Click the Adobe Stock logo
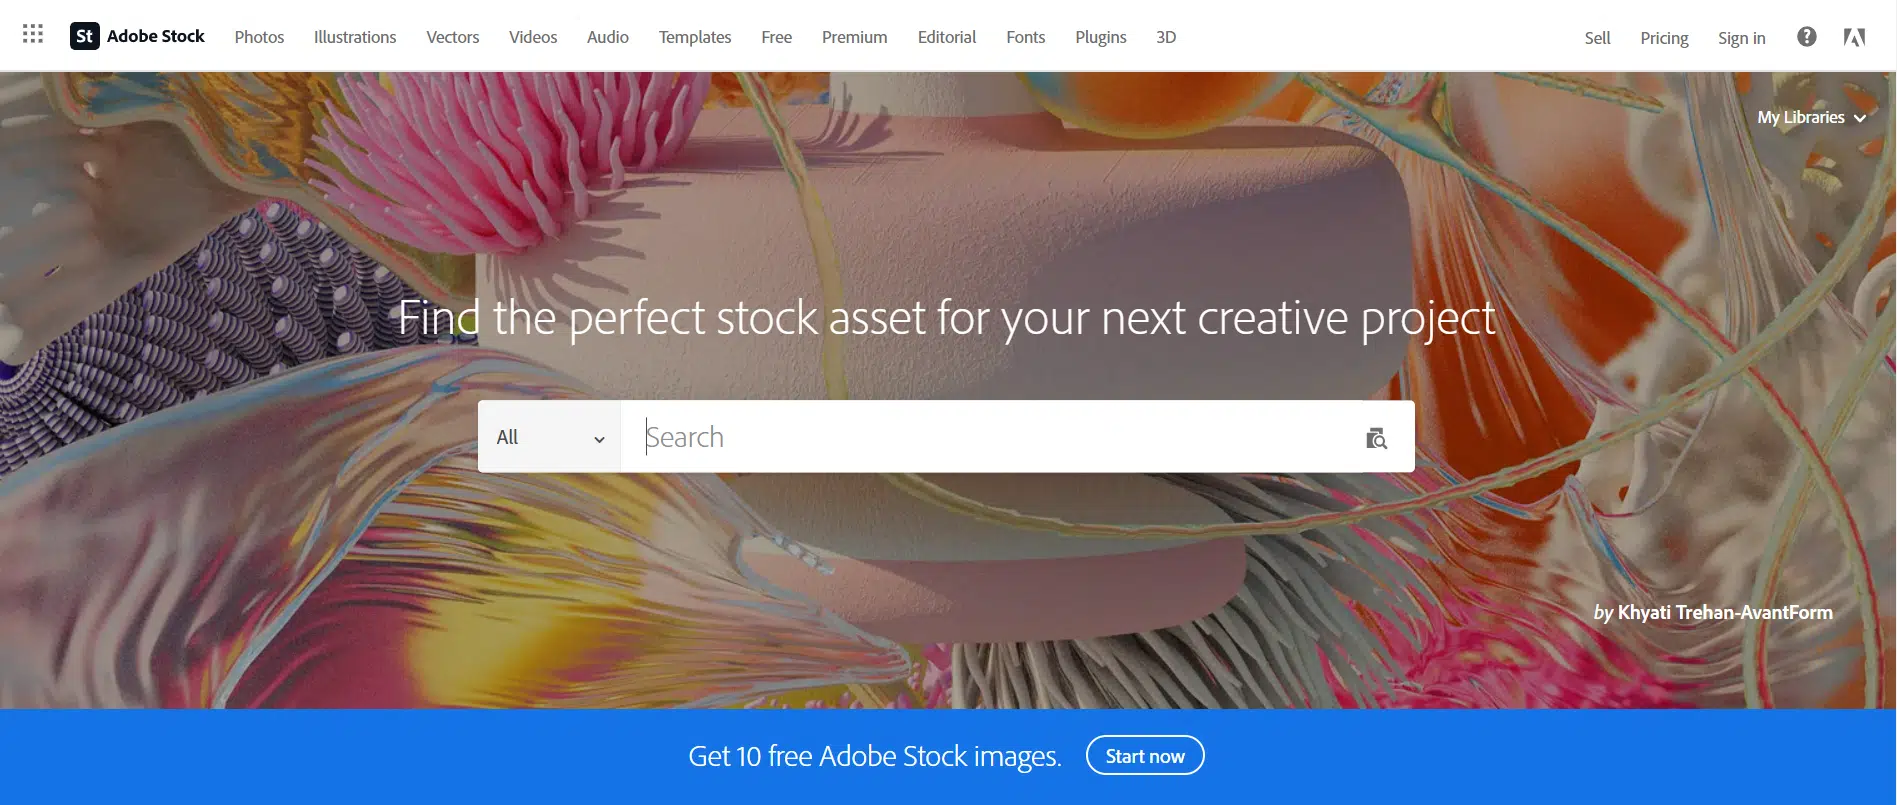1897x805 pixels. (x=137, y=36)
